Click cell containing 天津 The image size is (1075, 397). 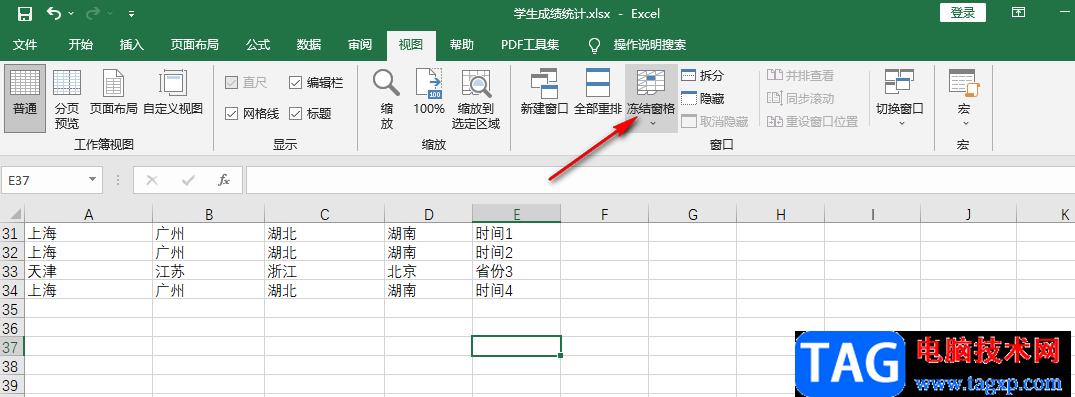(88, 271)
